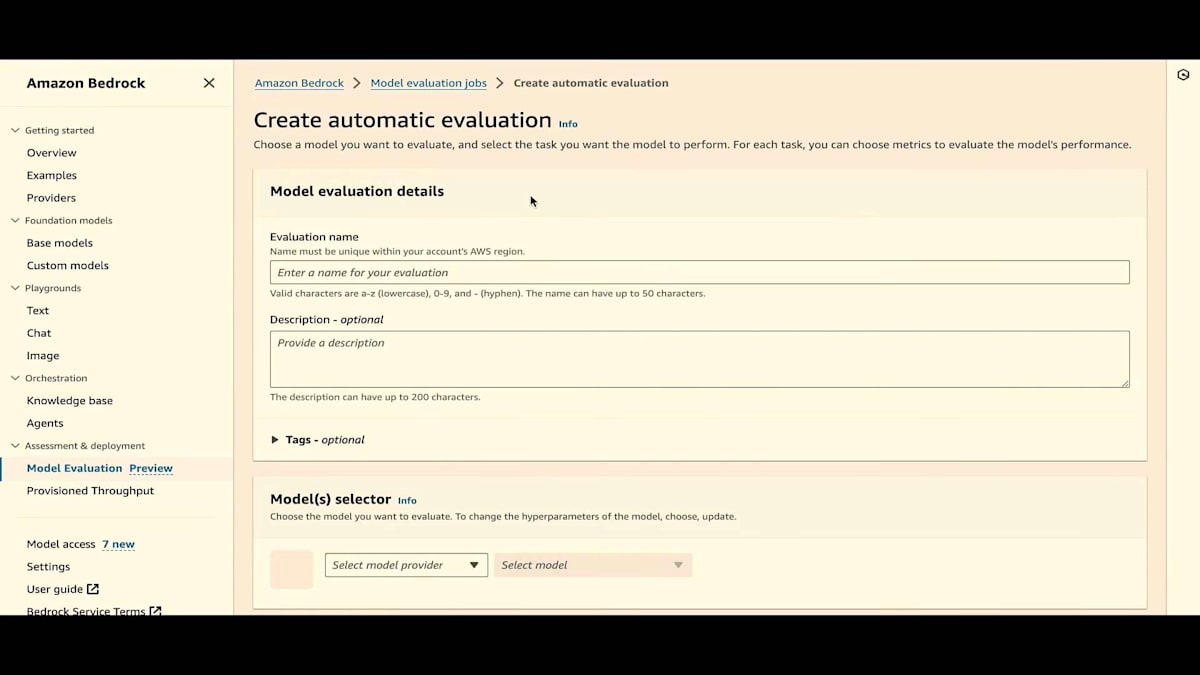
Task: Click Model evaluation jobs breadcrumb
Action: (x=429, y=83)
